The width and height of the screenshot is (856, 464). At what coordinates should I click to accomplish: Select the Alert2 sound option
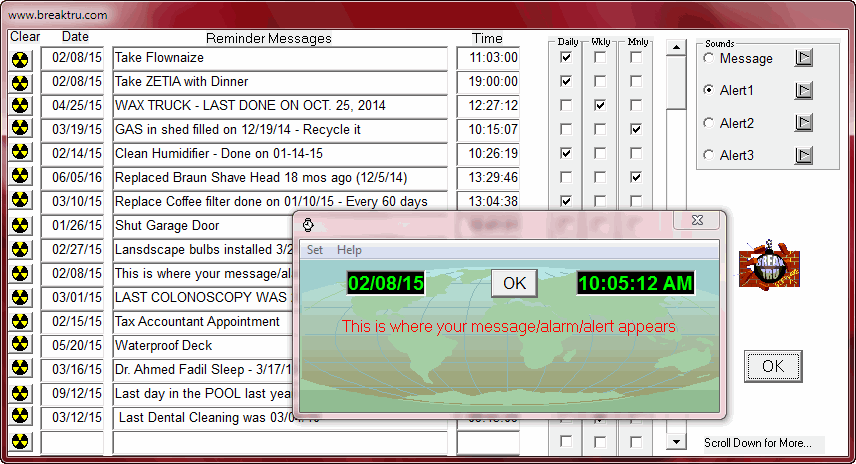[x=709, y=123]
